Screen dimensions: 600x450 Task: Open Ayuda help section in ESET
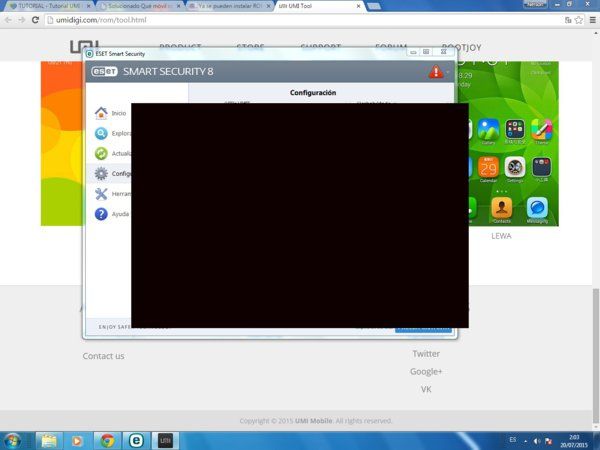111,214
